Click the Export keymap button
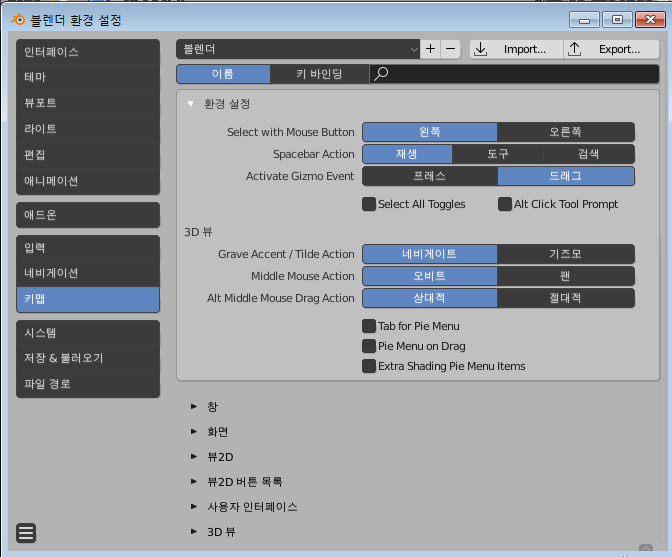The width and height of the screenshot is (672, 557). [x=611, y=49]
